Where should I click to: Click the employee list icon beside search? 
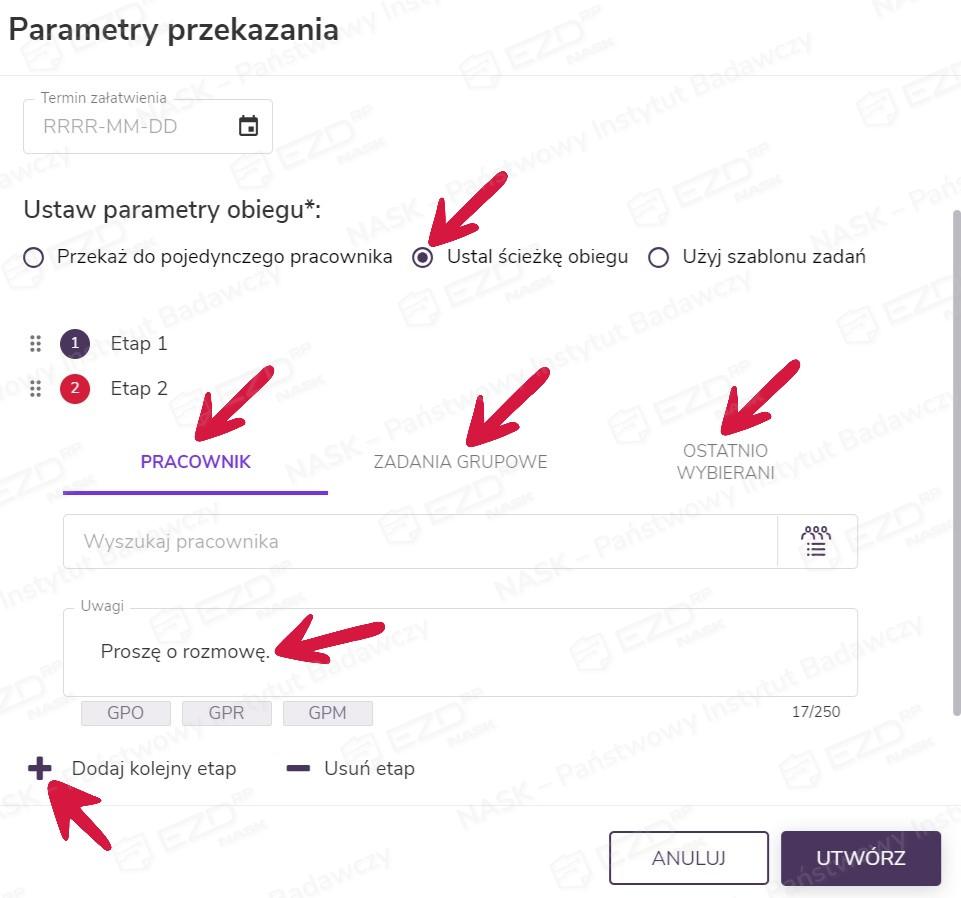tap(816, 541)
